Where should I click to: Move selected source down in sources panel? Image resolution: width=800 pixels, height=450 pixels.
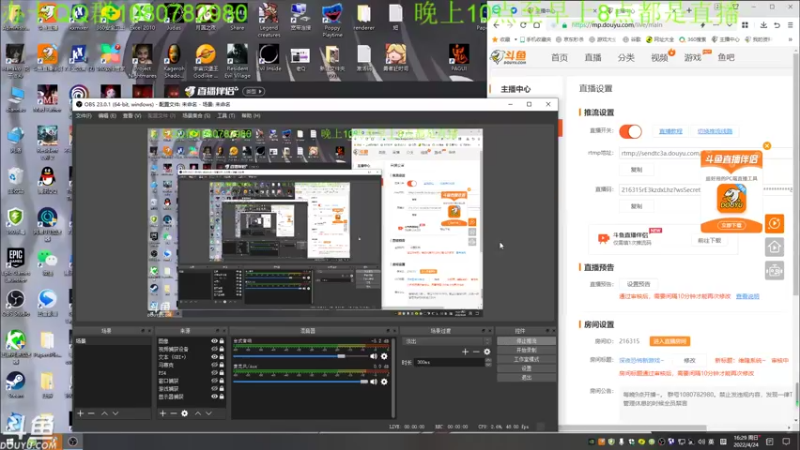209,413
